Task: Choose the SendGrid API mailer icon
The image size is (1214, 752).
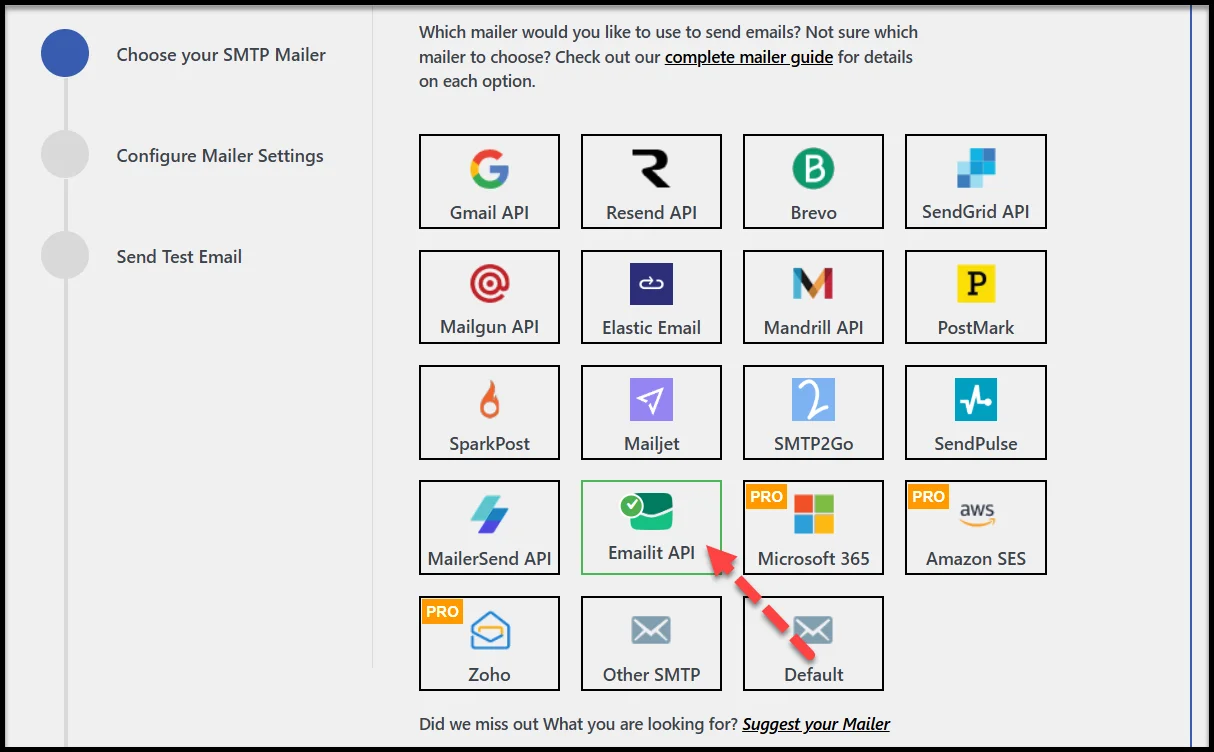Action: click(975, 181)
